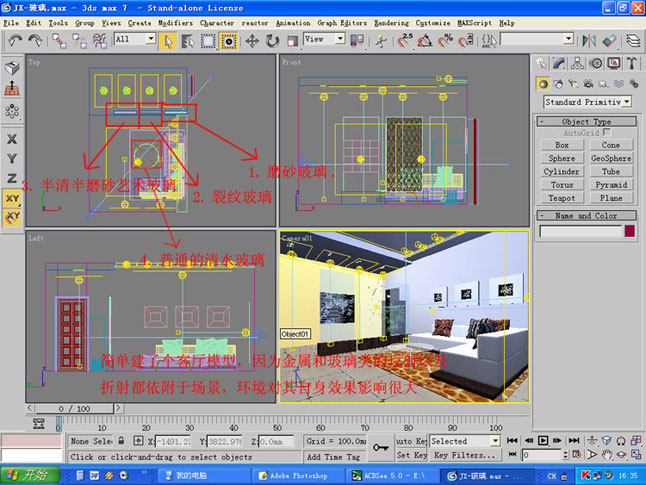Toggle the 3D Snaps magnet icon
Viewport: 646px width, 485px height.
(x=405, y=41)
